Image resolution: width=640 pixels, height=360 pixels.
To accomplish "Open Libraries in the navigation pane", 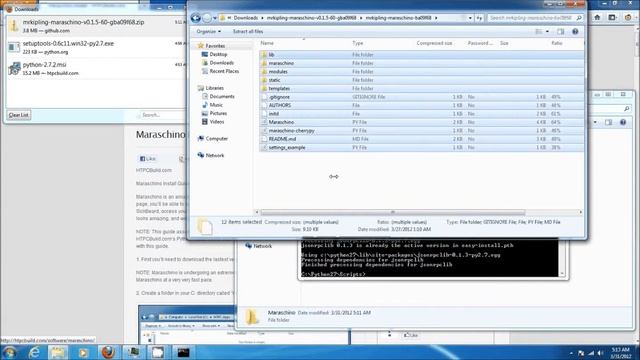I will tap(211, 88).
